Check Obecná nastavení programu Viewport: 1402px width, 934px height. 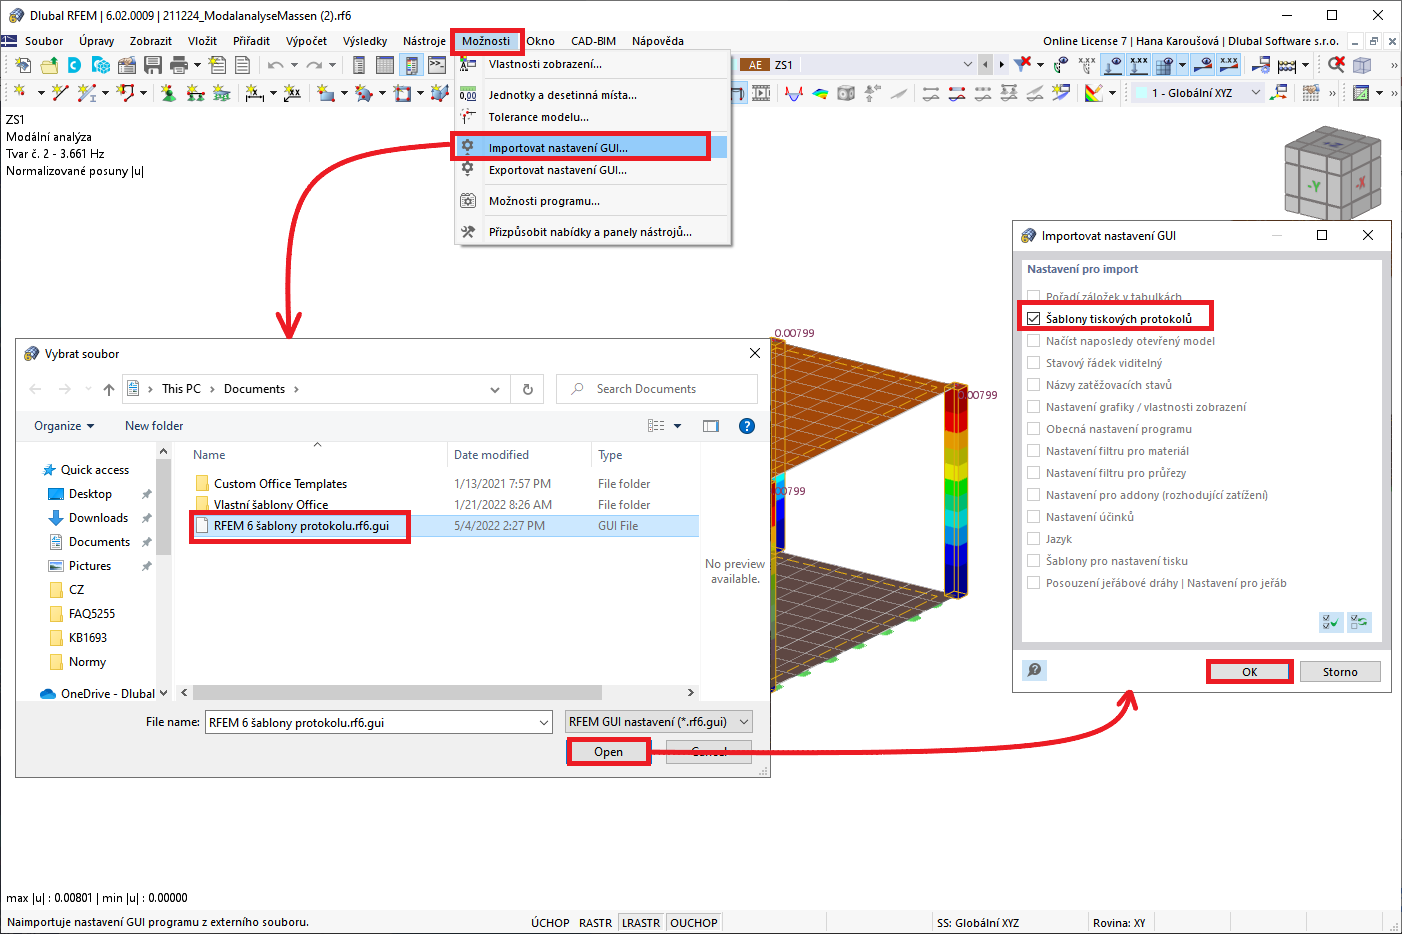1034,429
